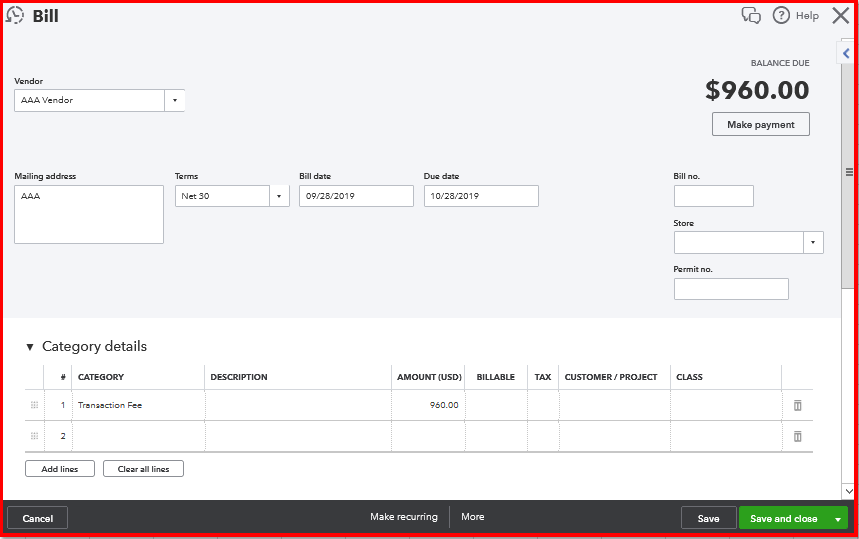The image size is (859, 539).
Task: Click the Make payment button
Action: pos(760,124)
